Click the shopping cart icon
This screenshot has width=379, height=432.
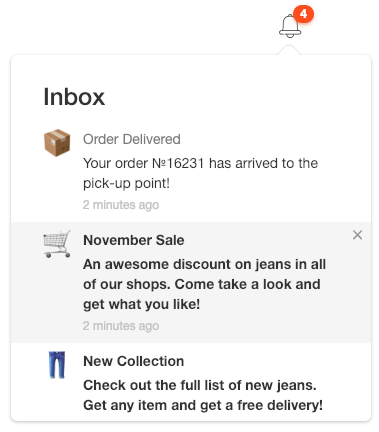(x=57, y=244)
